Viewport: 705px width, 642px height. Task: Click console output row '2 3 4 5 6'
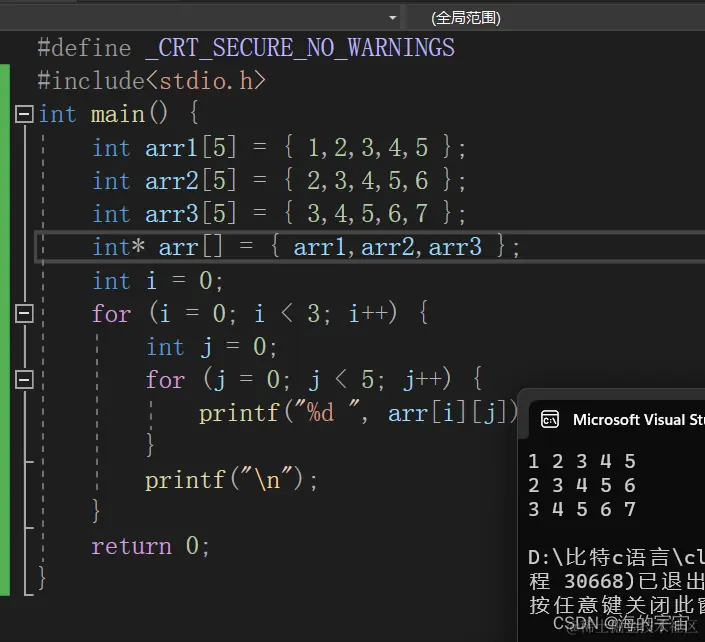pyautogui.click(x=582, y=486)
